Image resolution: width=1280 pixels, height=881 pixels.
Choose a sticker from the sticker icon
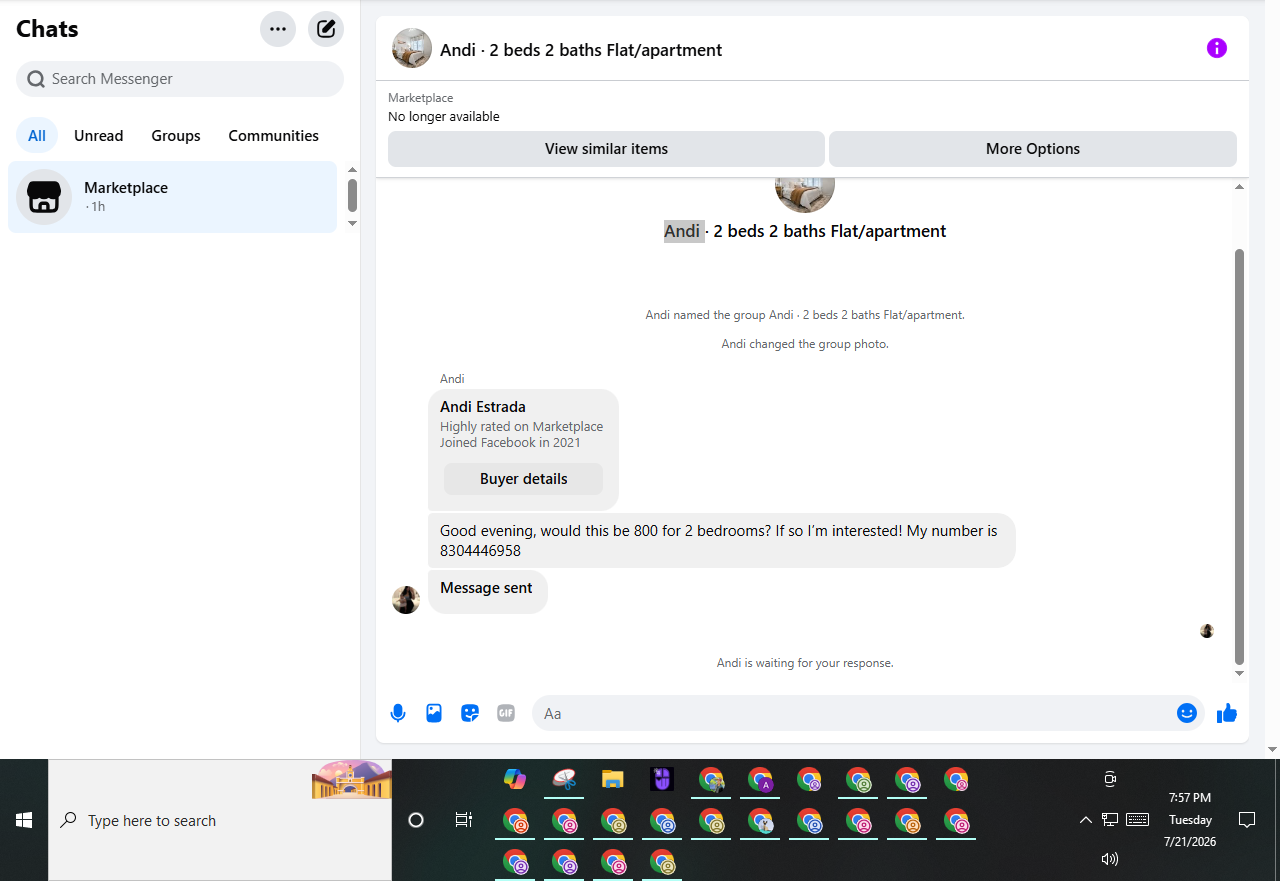[470, 713]
